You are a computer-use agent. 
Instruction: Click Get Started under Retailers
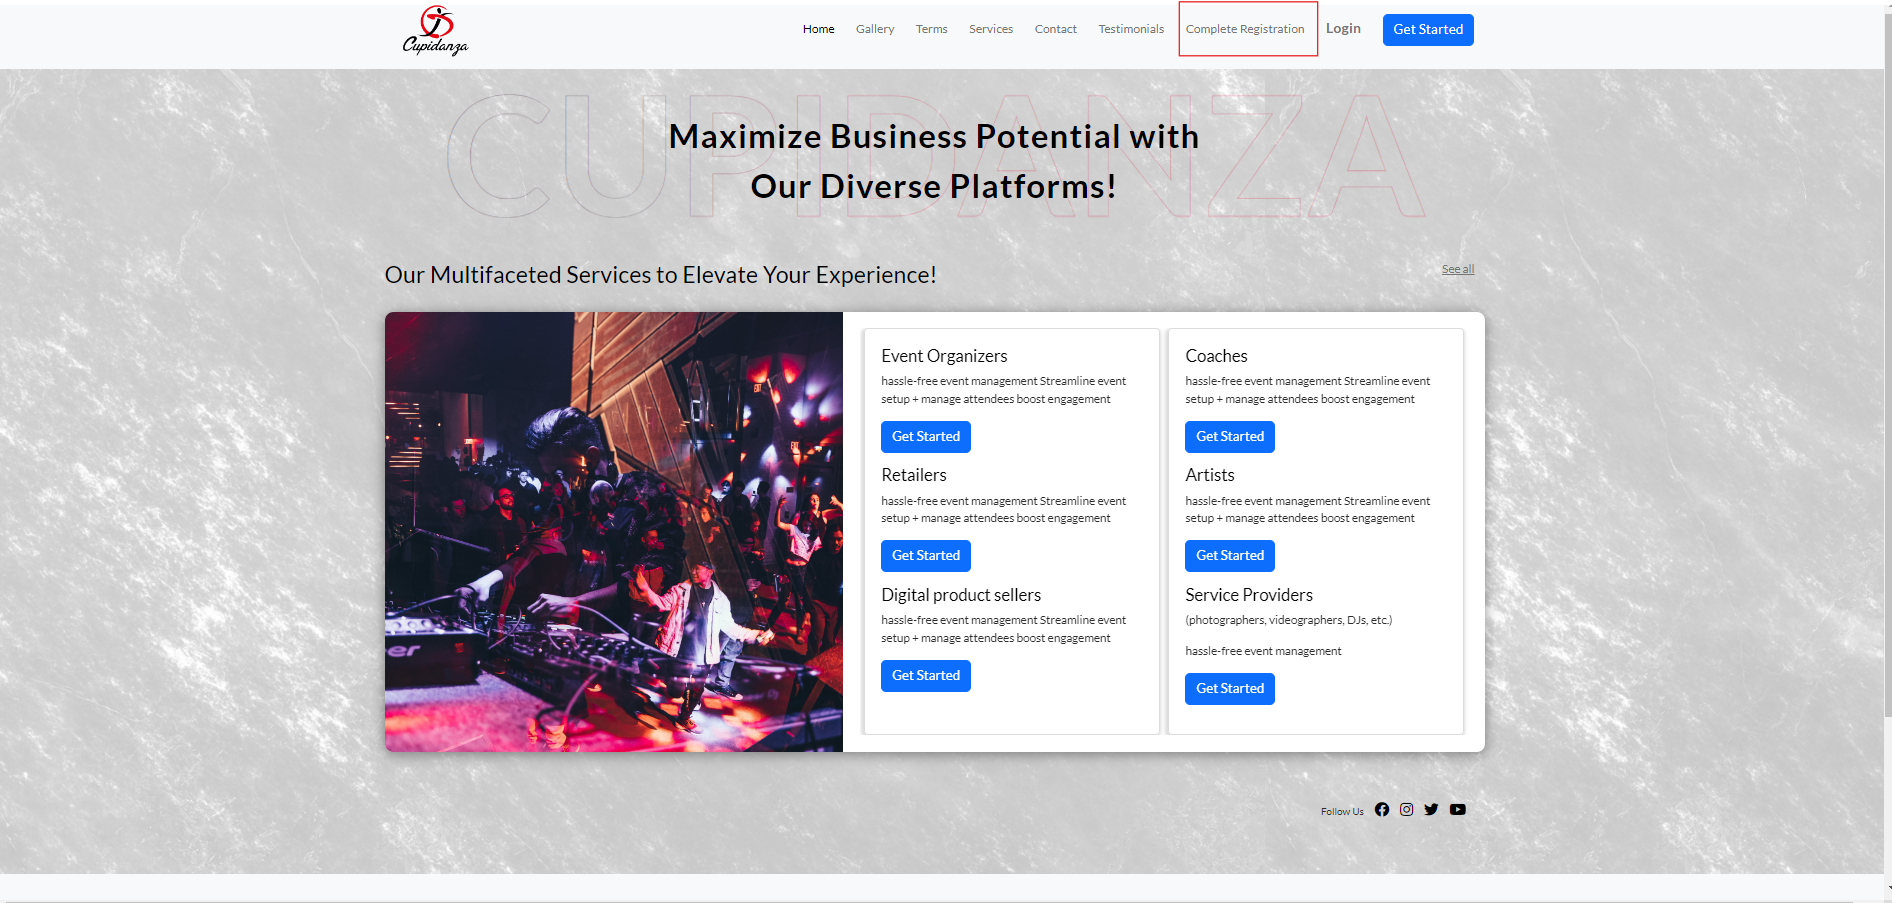pyautogui.click(x=925, y=556)
